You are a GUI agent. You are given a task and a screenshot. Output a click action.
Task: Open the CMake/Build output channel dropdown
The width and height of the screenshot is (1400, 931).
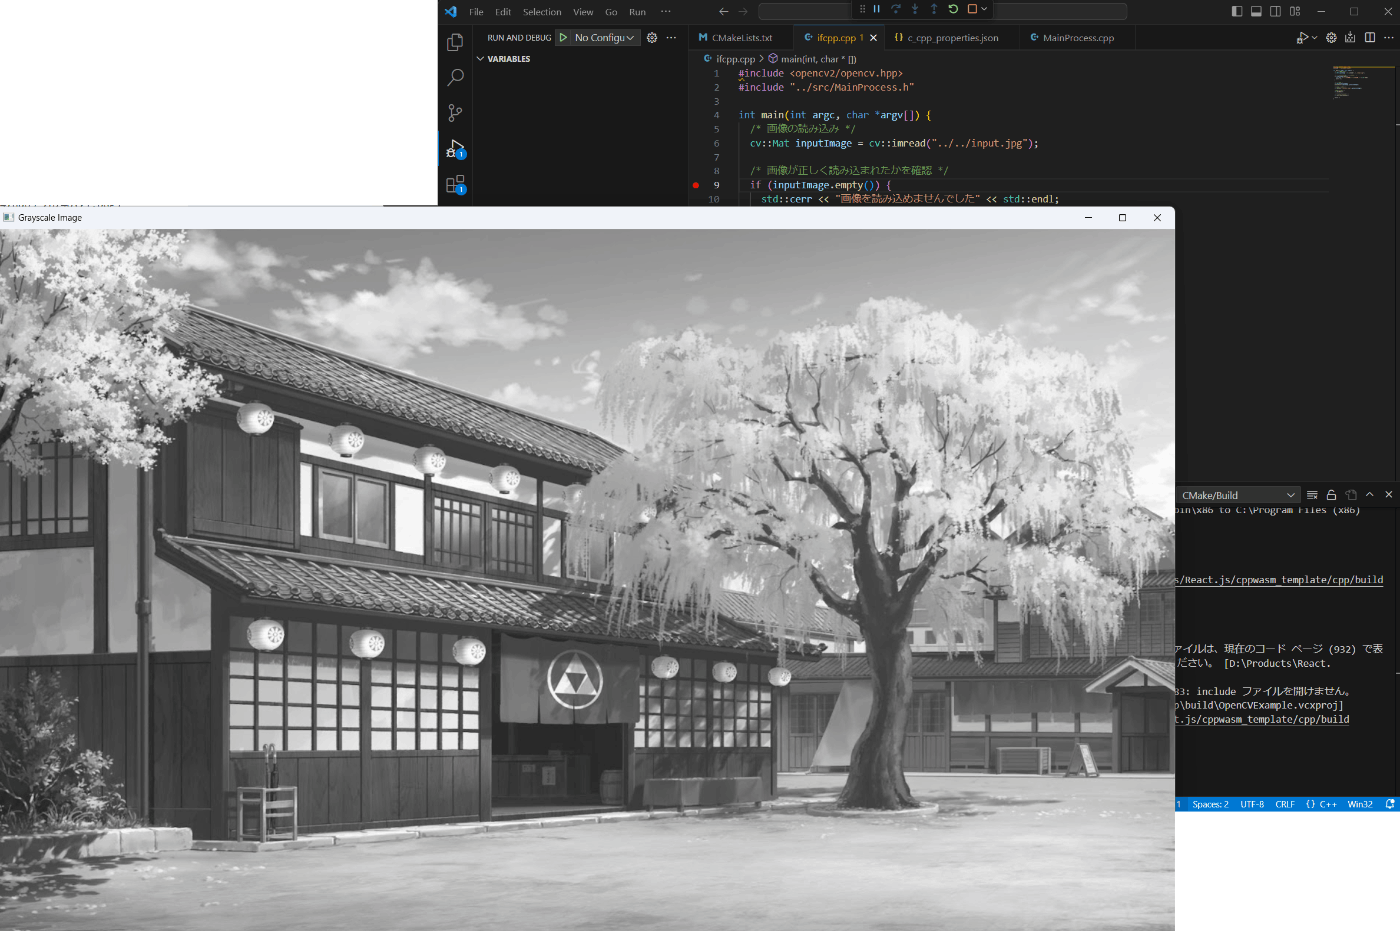[x=1238, y=495]
